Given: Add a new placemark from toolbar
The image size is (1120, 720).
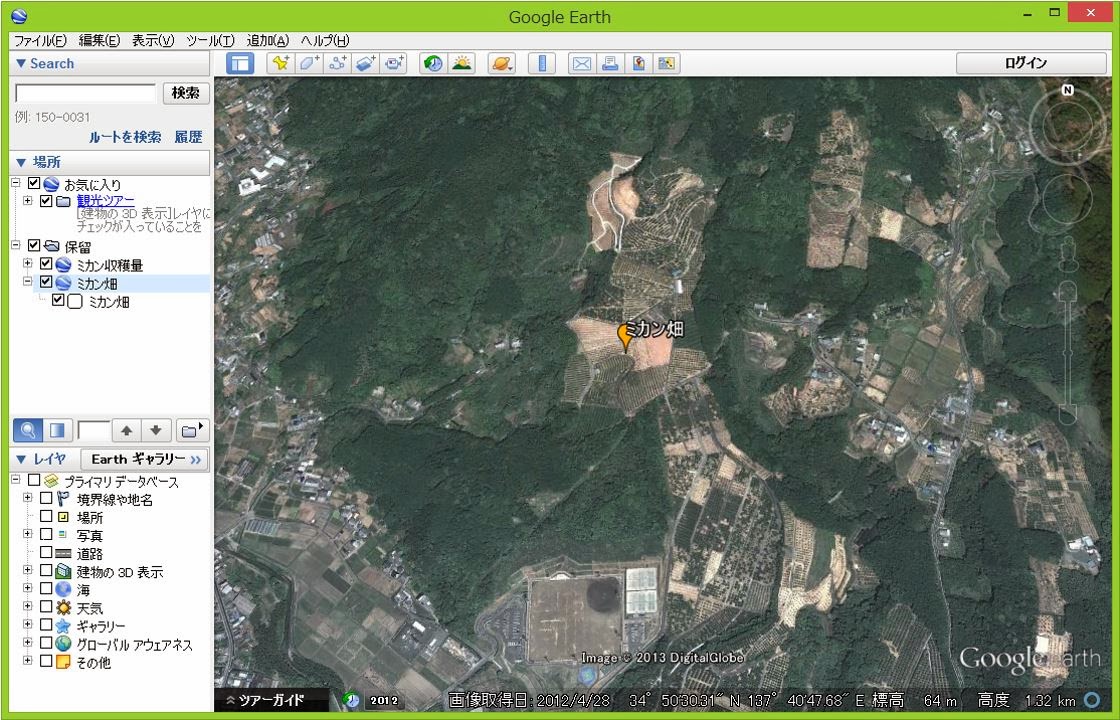Looking at the screenshot, I should (x=281, y=63).
